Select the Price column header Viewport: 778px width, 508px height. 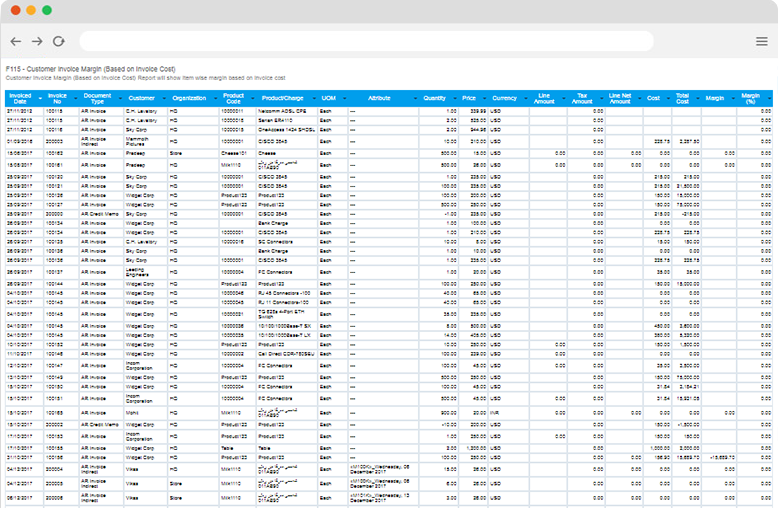point(468,99)
